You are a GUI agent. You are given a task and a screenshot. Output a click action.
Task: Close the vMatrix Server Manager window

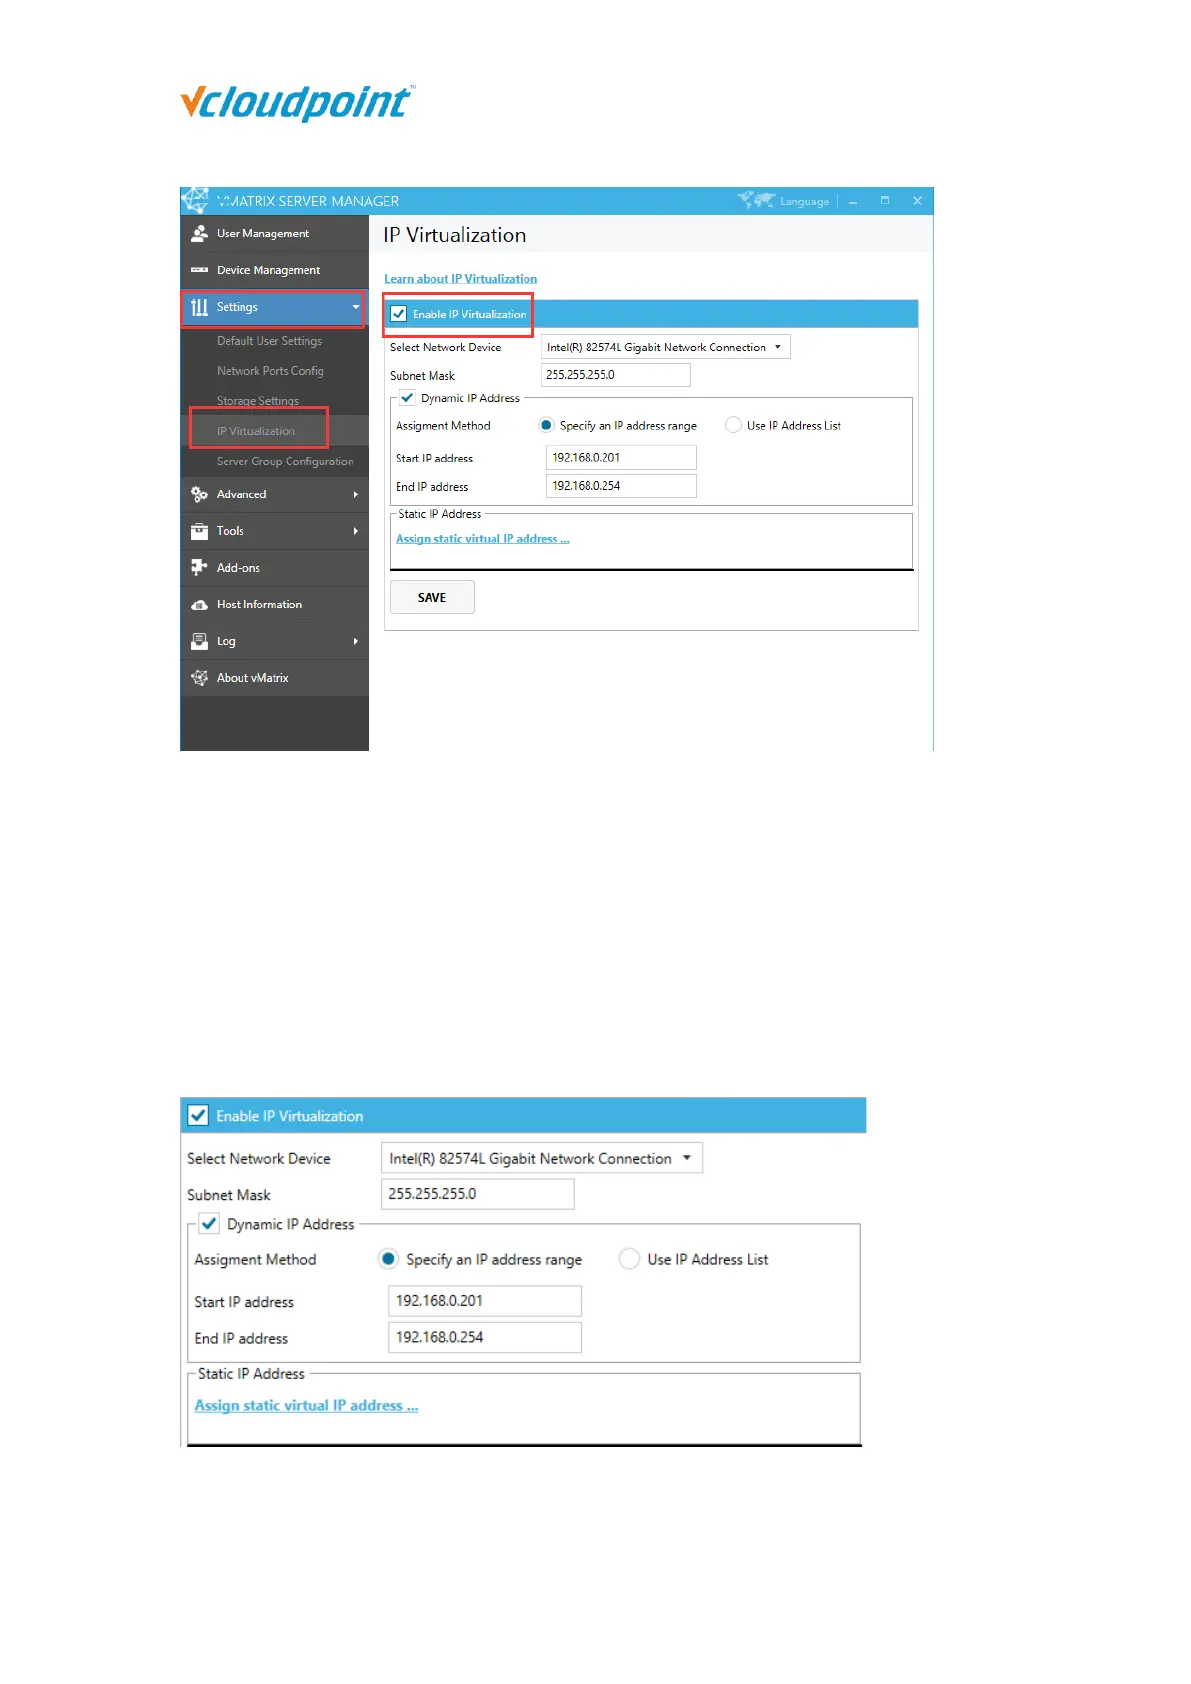[x=917, y=200]
